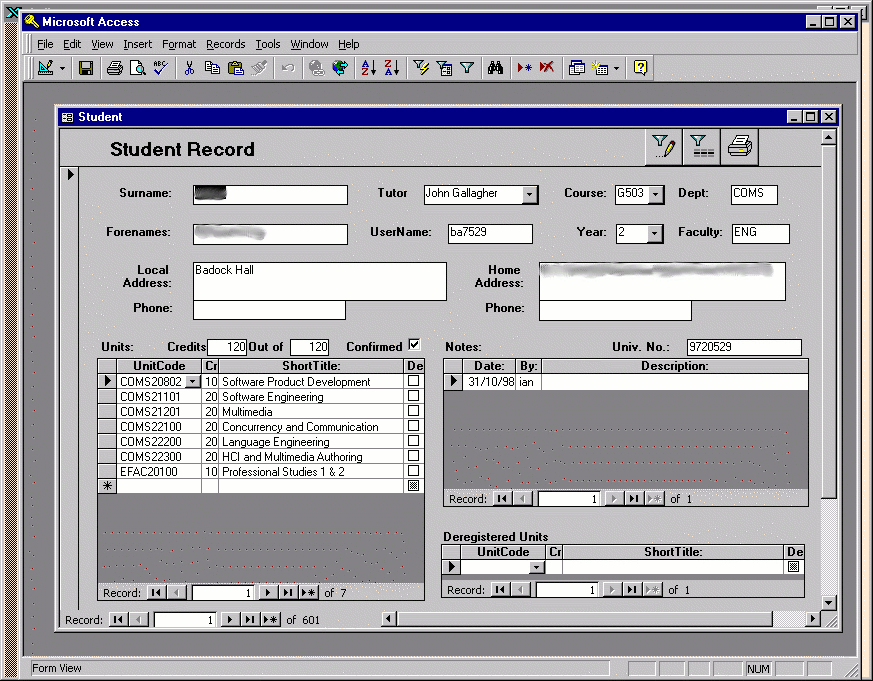The image size is (873, 681).
Task: Click the Filter By Form toolbar icon
Action: pyautogui.click(x=444, y=68)
